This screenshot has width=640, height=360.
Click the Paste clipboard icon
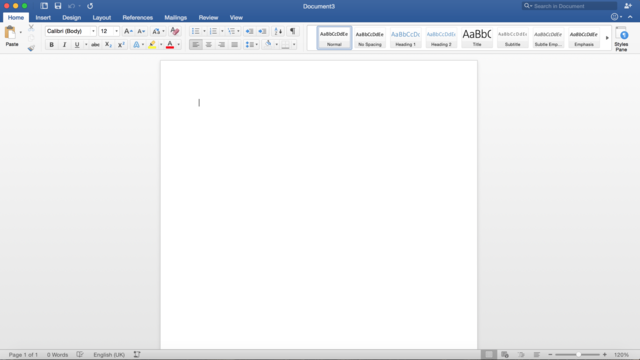pyautogui.click(x=10, y=32)
